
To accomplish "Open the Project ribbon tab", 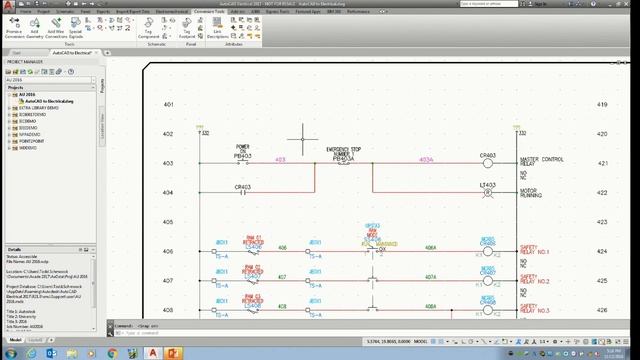I will click(x=43, y=11).
